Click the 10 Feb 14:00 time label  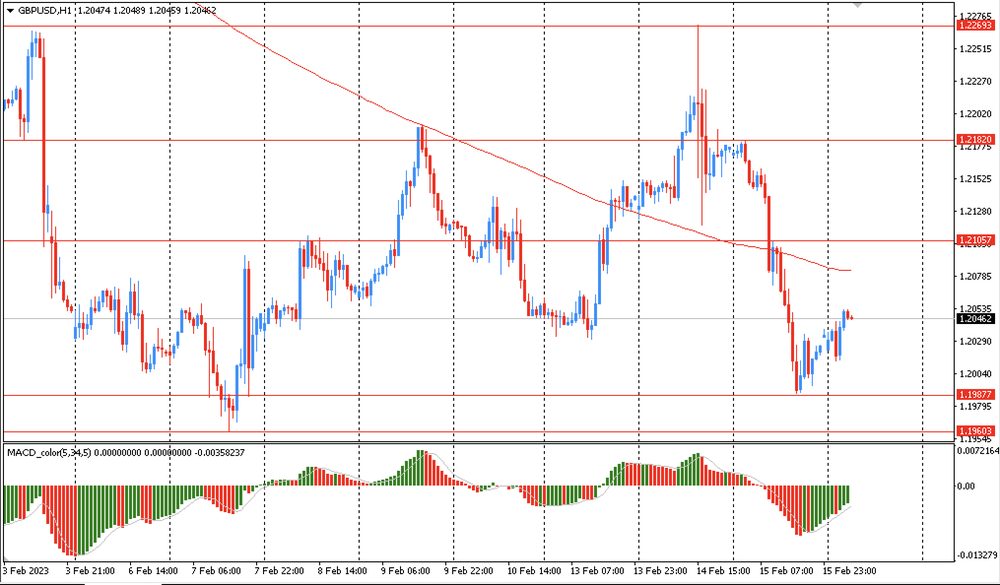(x=534, y=570)
